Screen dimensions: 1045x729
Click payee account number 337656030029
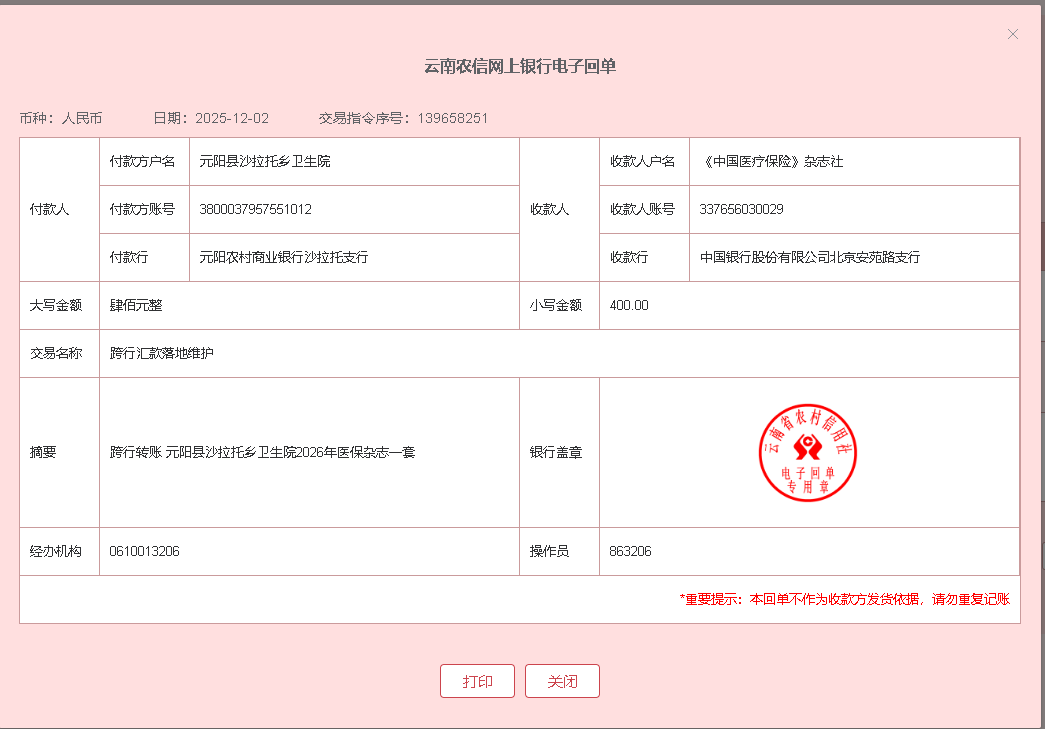[x=741, y=209]
